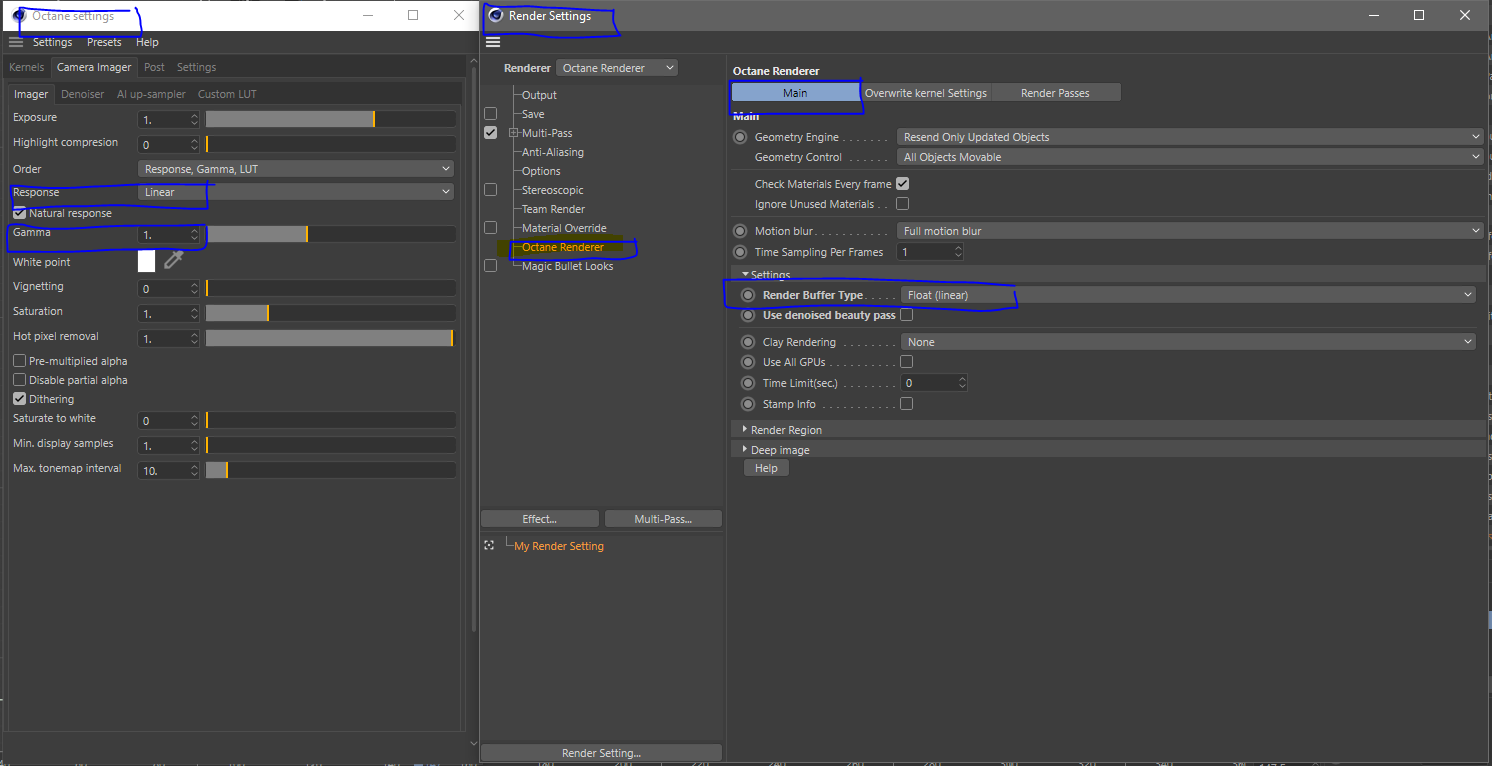Enable the Material Override checkbox
The width and height of the screenshot is (1492, 766).
click(490, 228)
